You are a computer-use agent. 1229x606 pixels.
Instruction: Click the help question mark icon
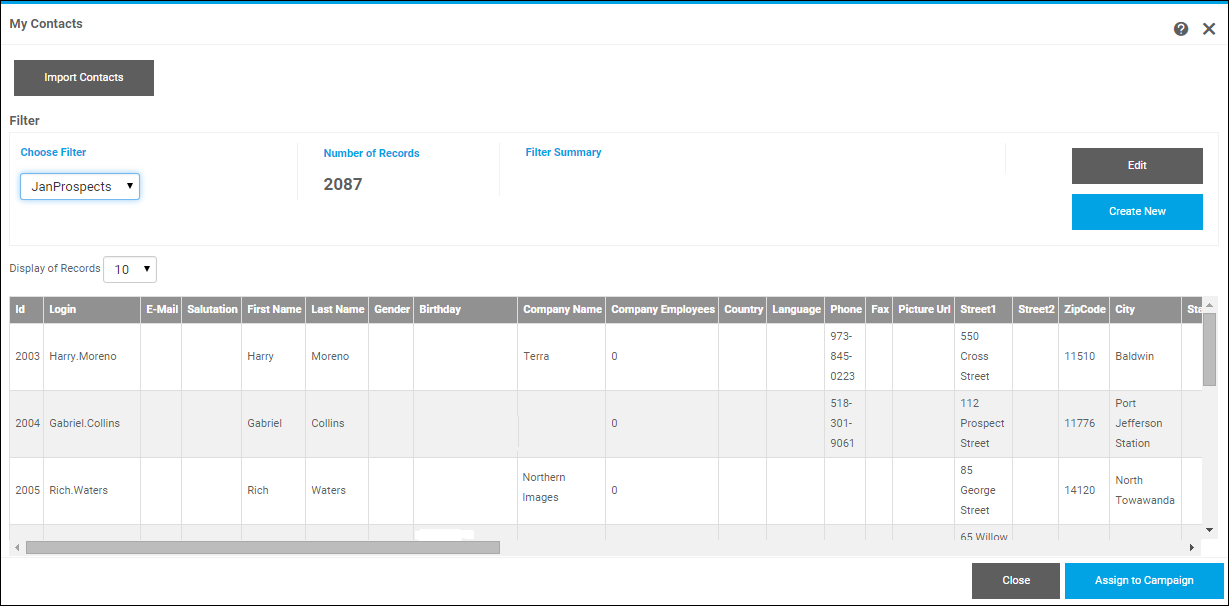coord(1181,29)
